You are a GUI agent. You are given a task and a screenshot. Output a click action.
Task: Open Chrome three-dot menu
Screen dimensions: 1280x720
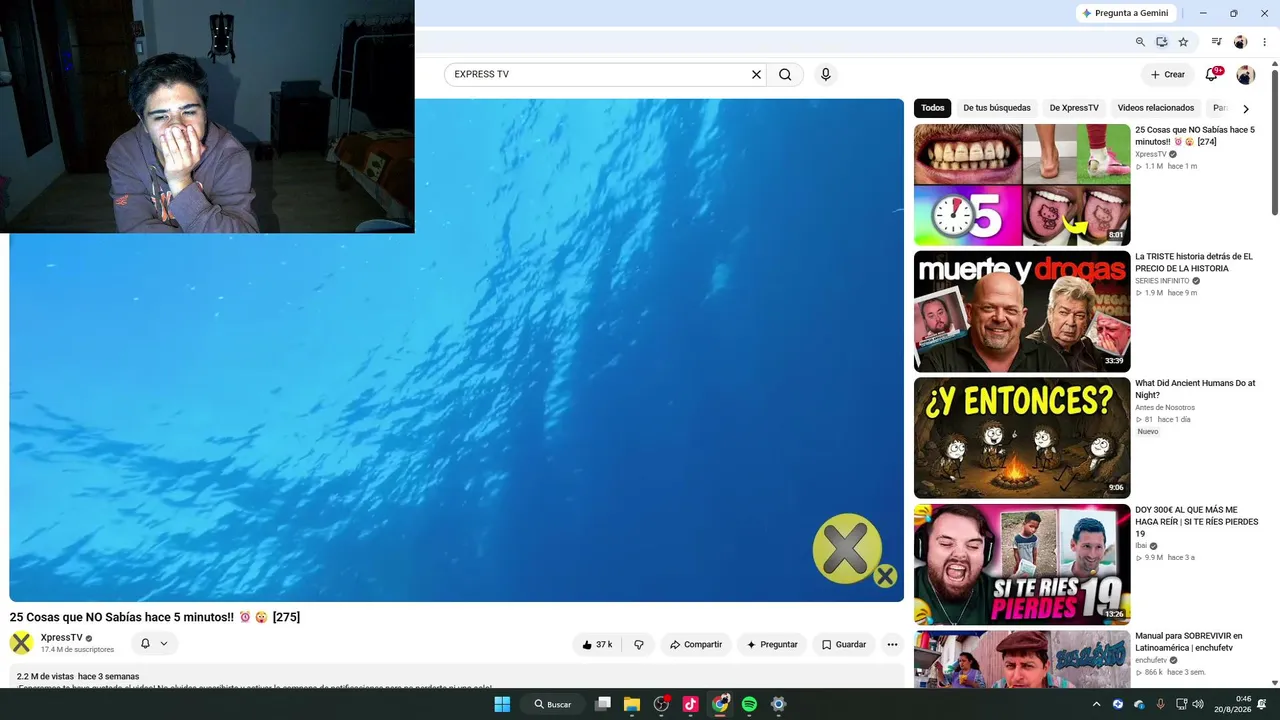point(1264,42)
